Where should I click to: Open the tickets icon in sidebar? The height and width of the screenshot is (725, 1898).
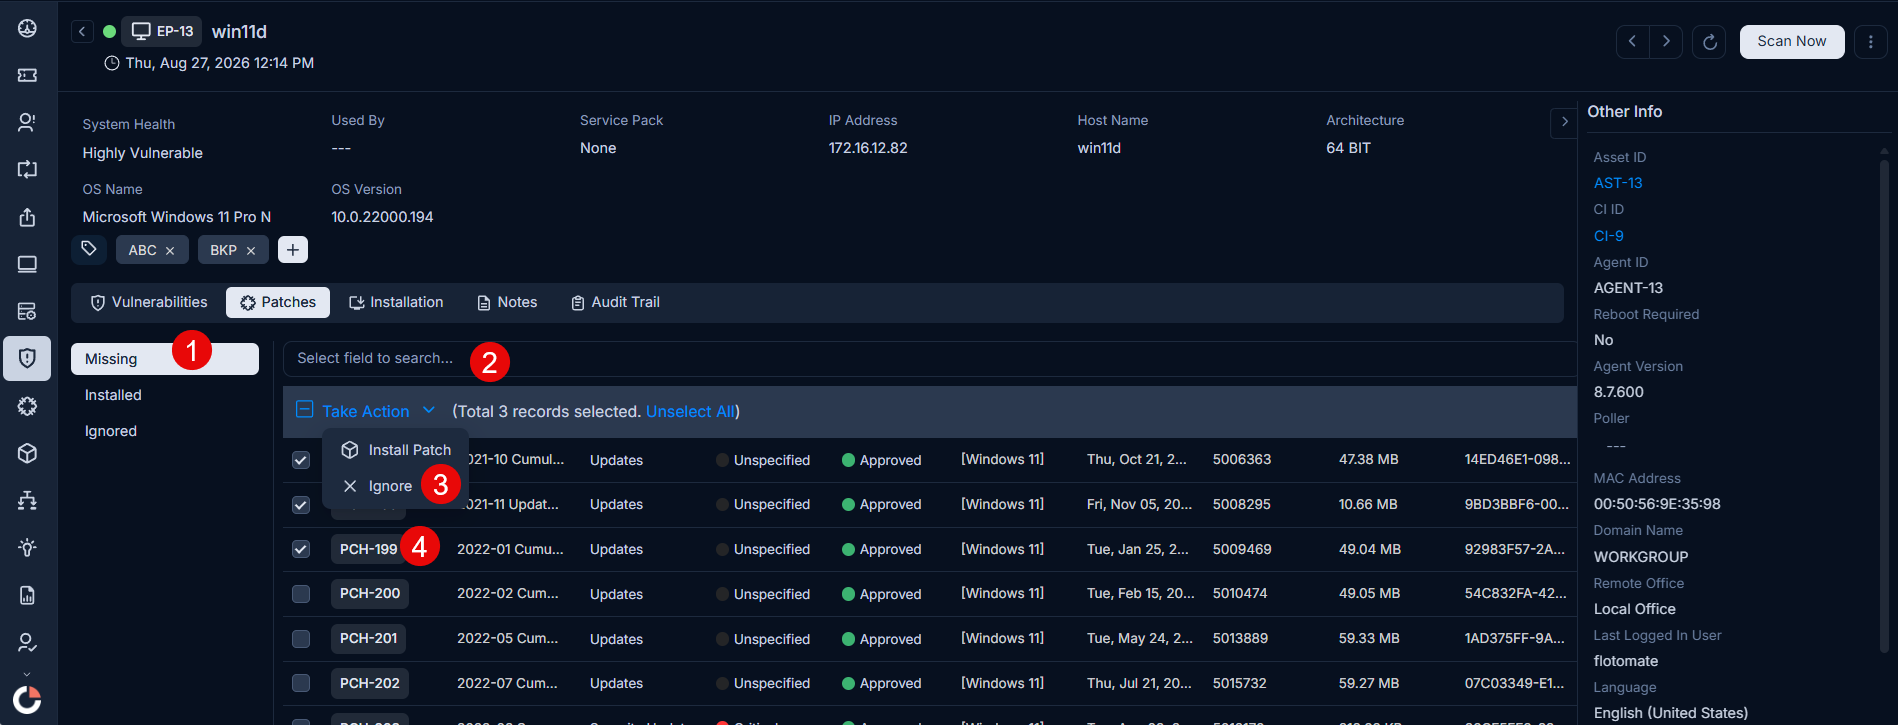tap(27, 75)
